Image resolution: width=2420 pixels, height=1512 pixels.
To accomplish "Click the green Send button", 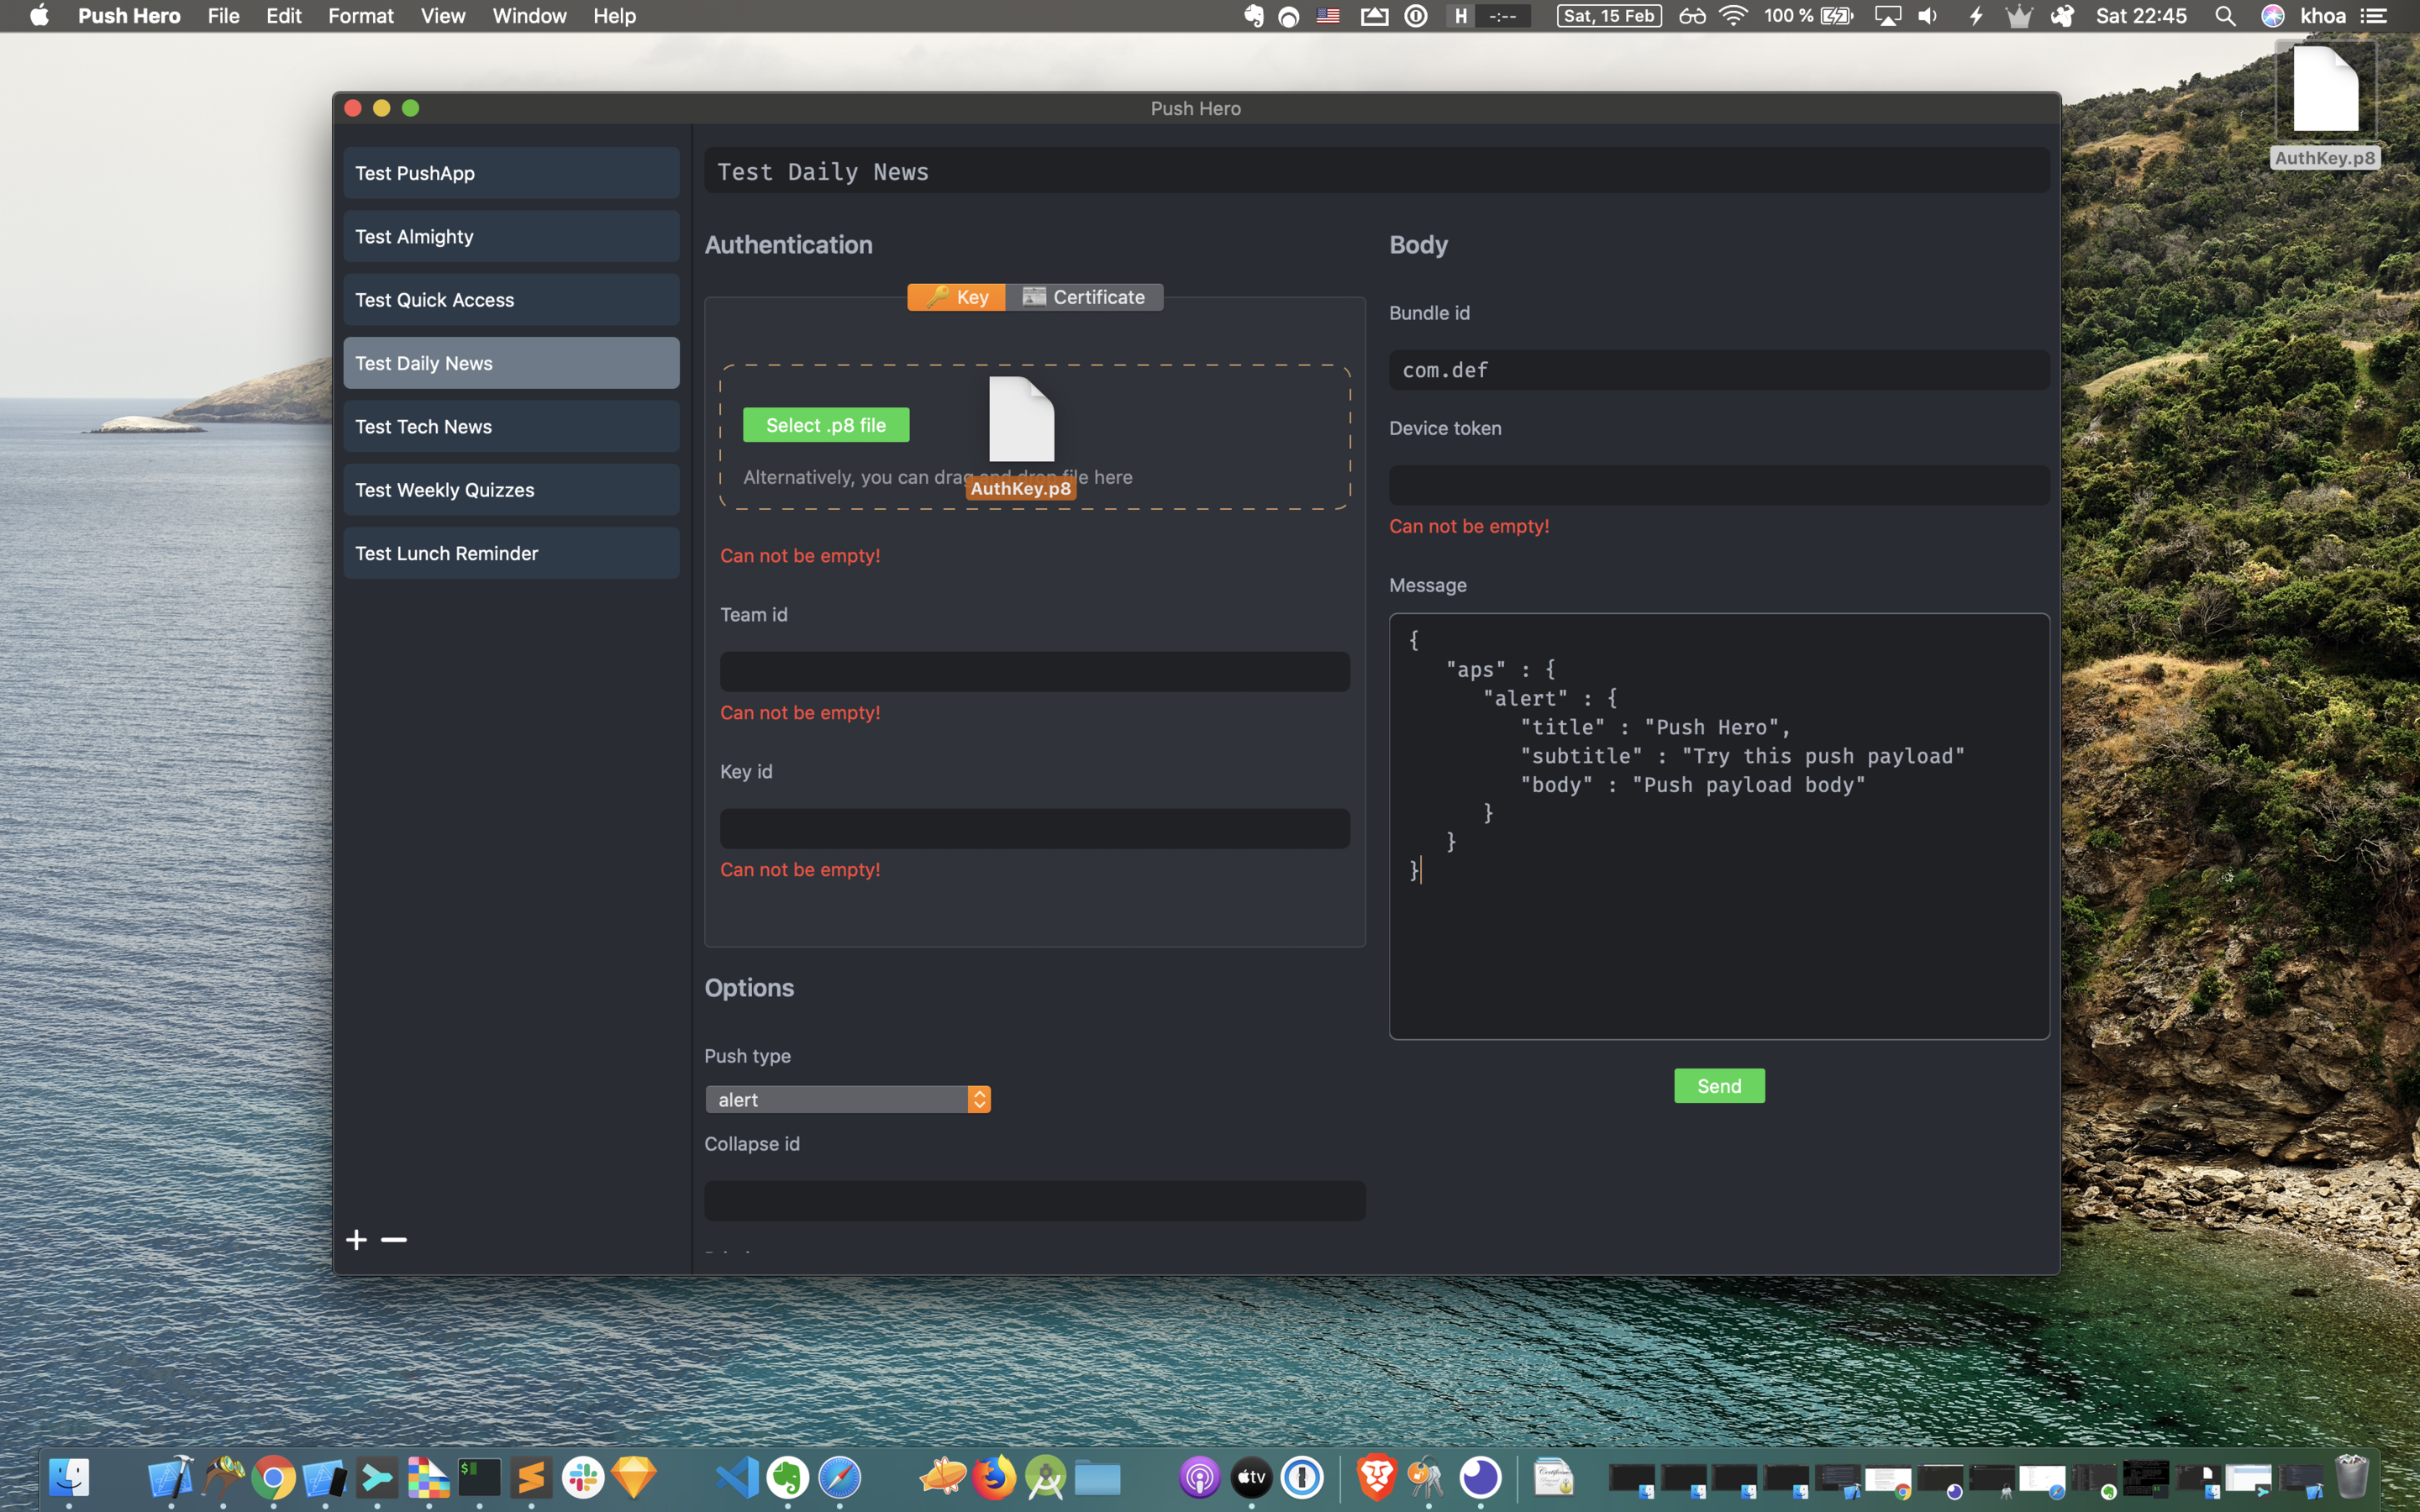I will tap(1719, 1086).
